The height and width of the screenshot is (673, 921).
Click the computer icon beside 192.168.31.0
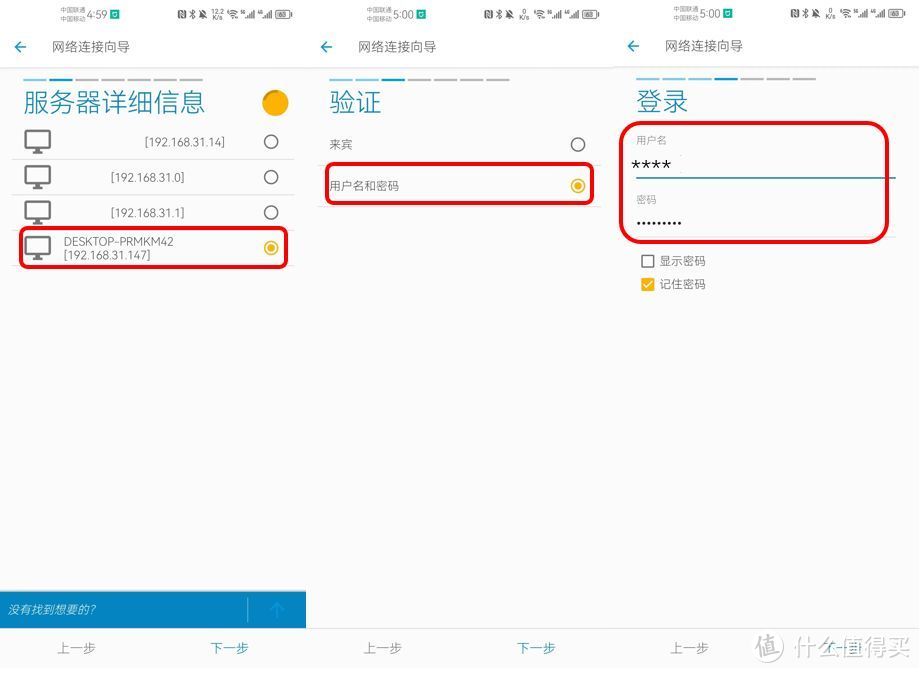click(x=37, y=177)
